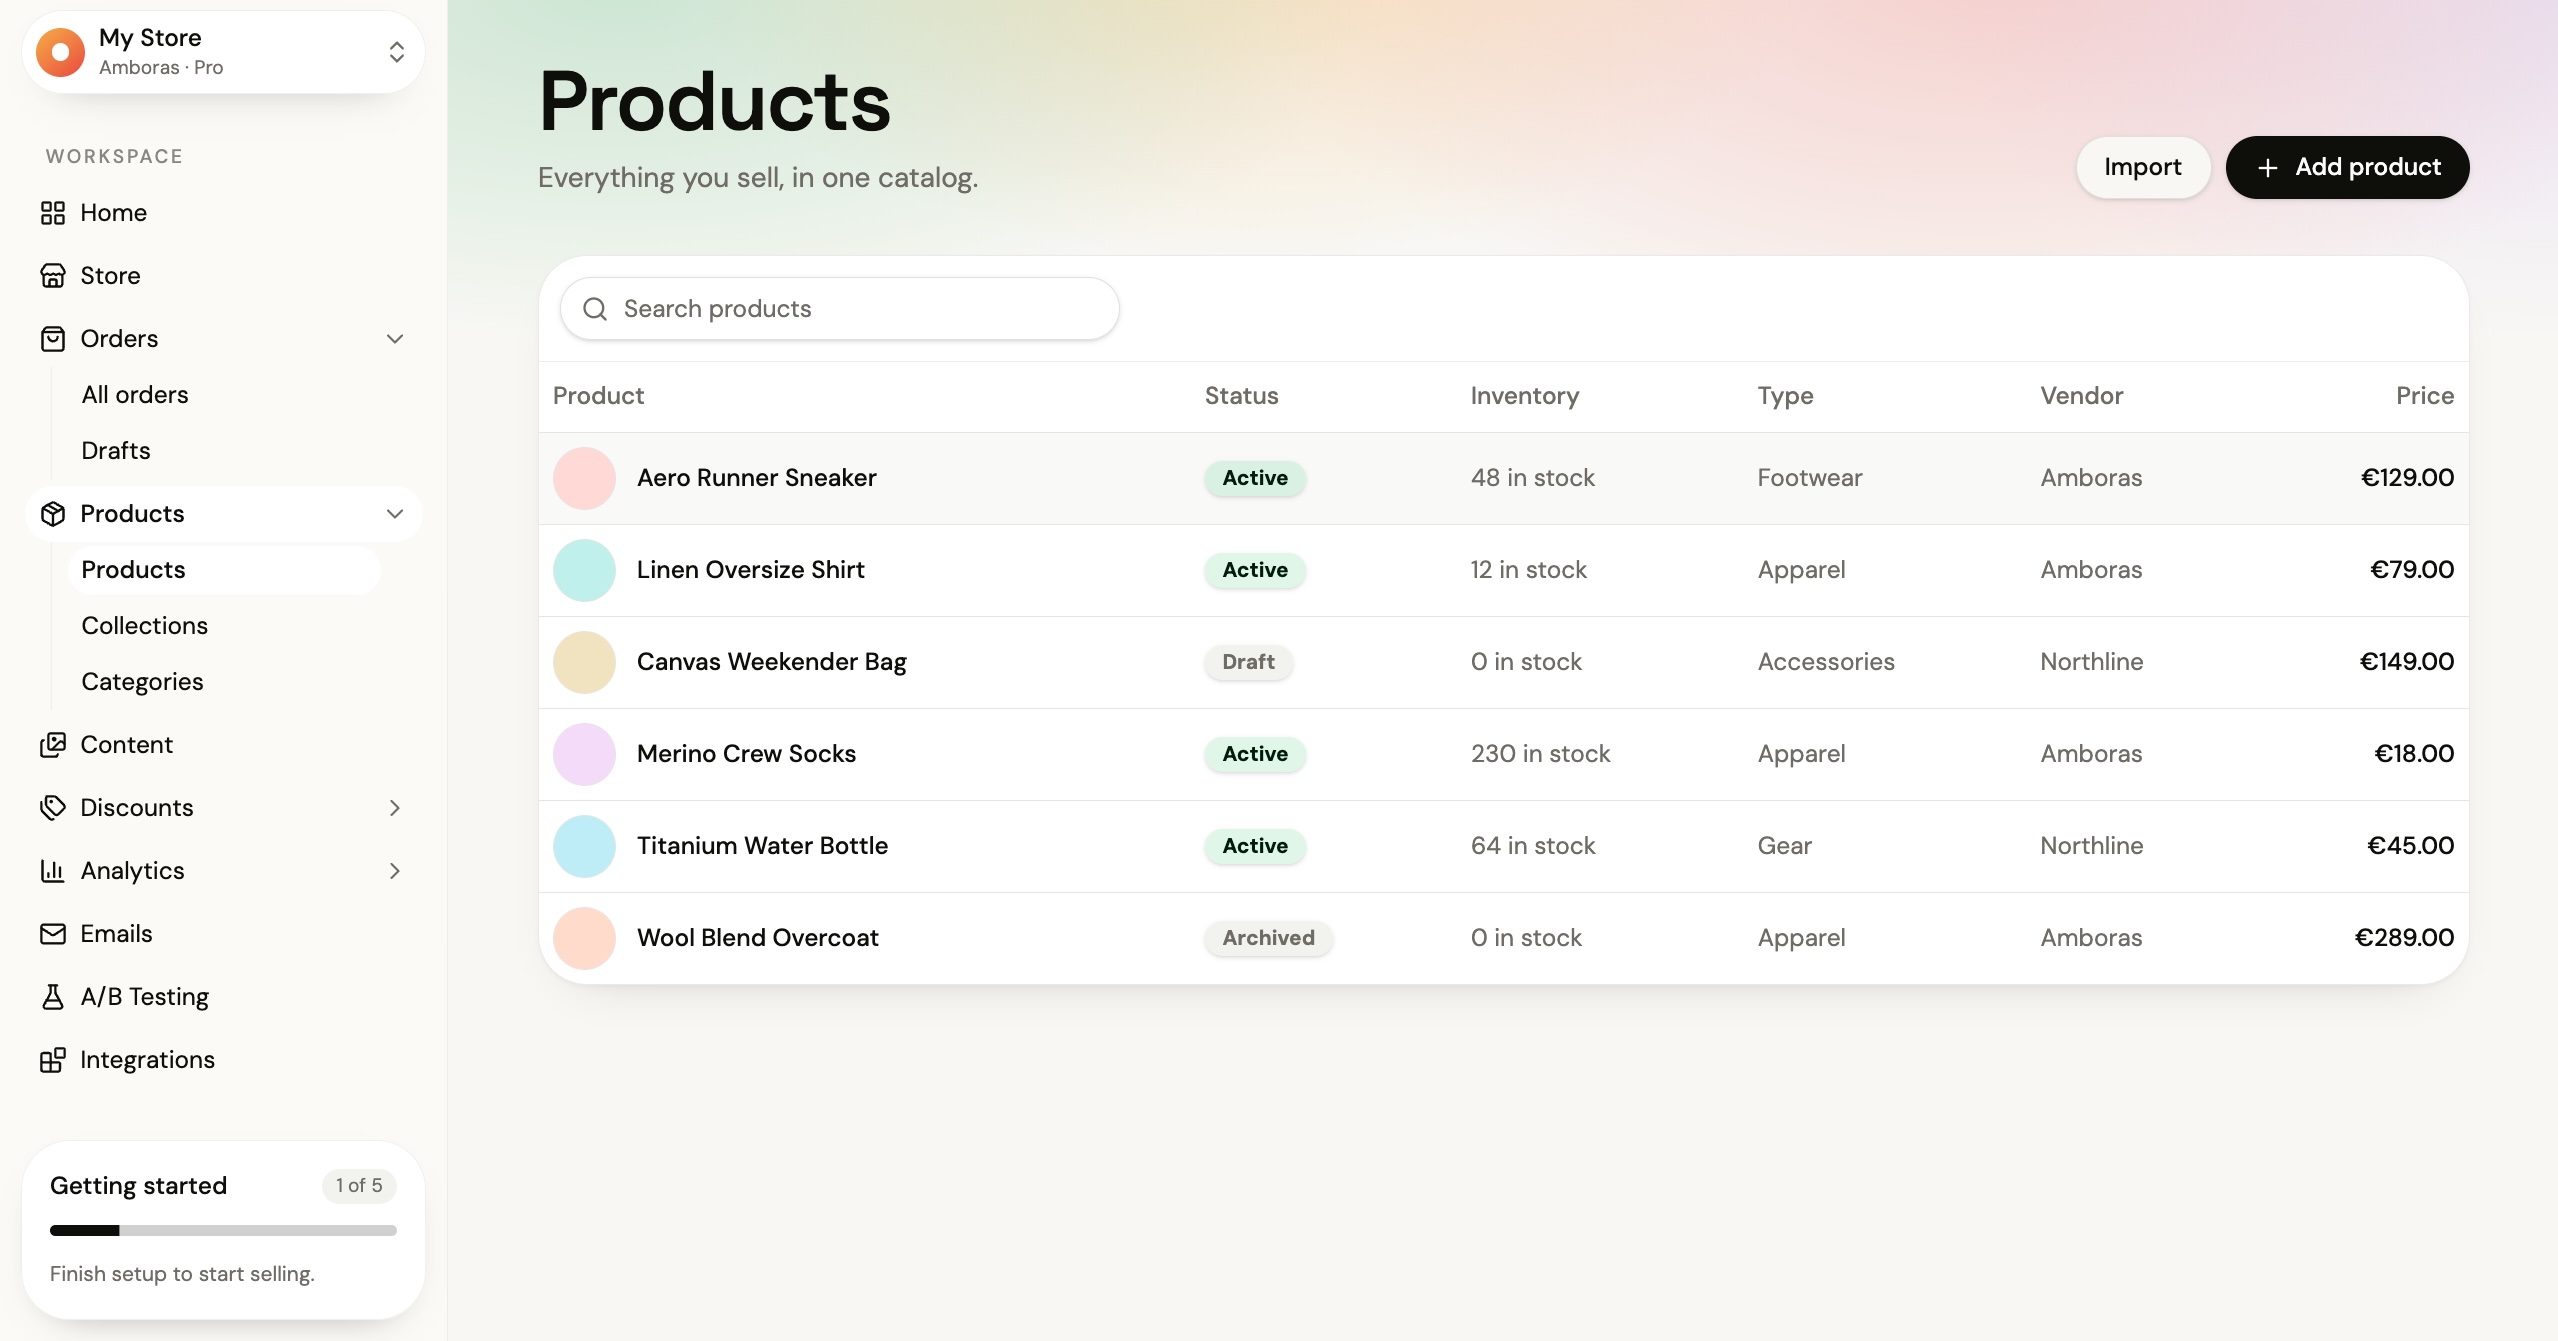Click the pink Aero Runner Sneaker swatch
2558x1341 pixels.
coord(584,479)
